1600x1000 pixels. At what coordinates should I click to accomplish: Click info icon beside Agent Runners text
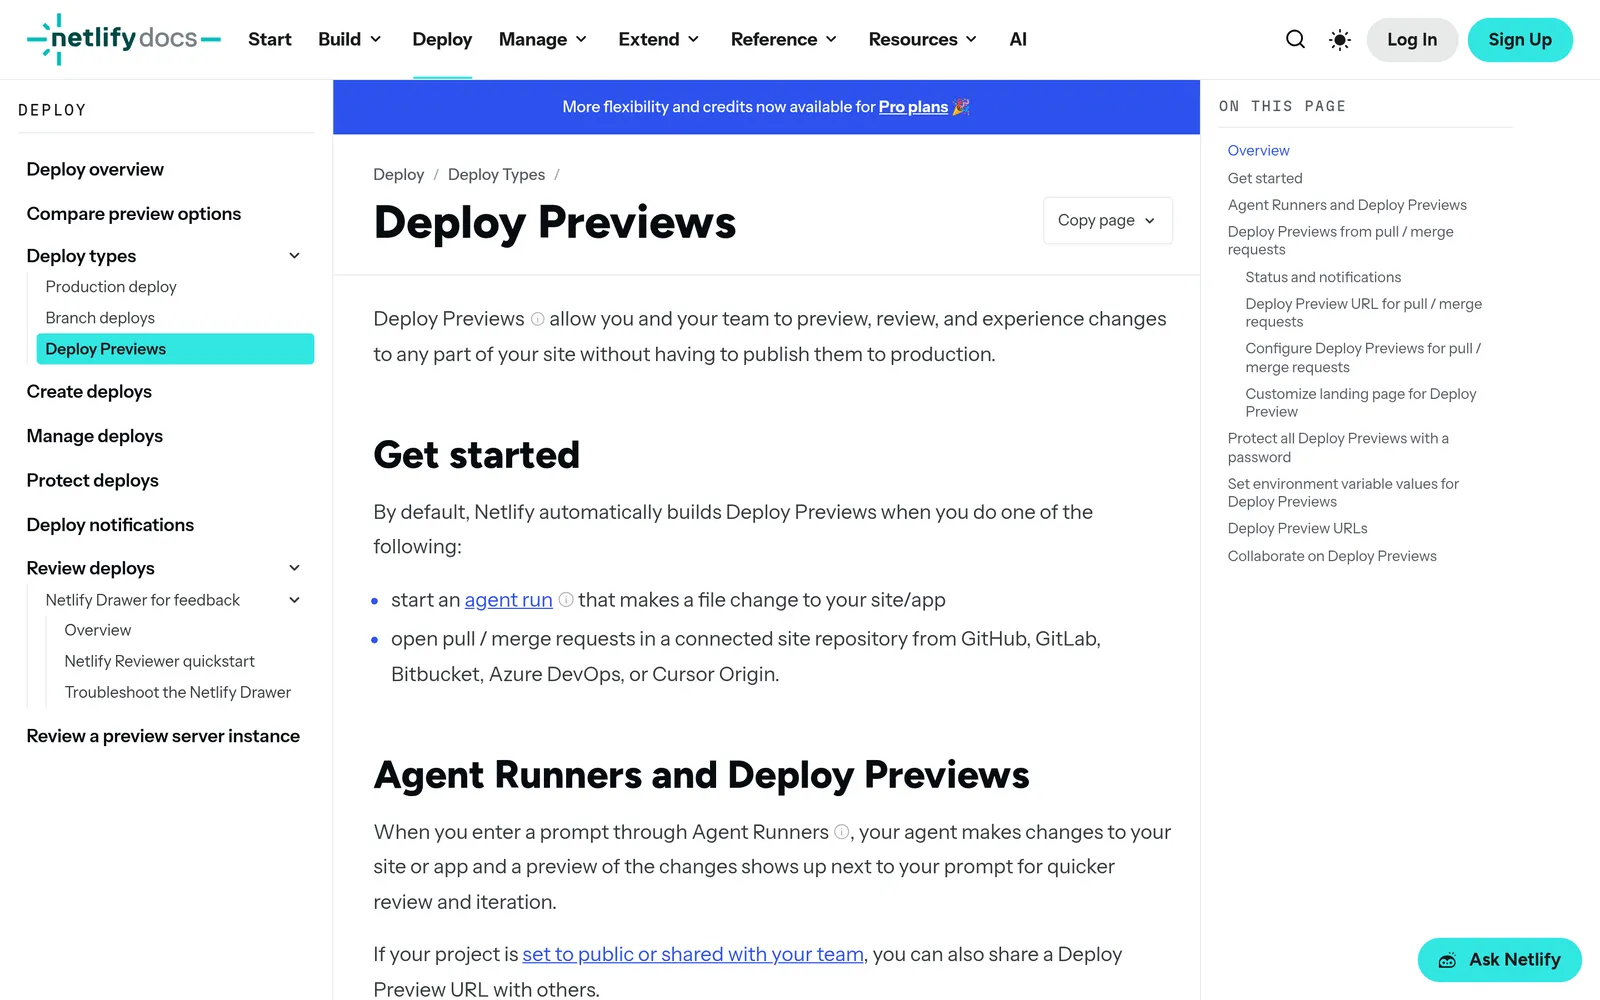tap(842, 832)
